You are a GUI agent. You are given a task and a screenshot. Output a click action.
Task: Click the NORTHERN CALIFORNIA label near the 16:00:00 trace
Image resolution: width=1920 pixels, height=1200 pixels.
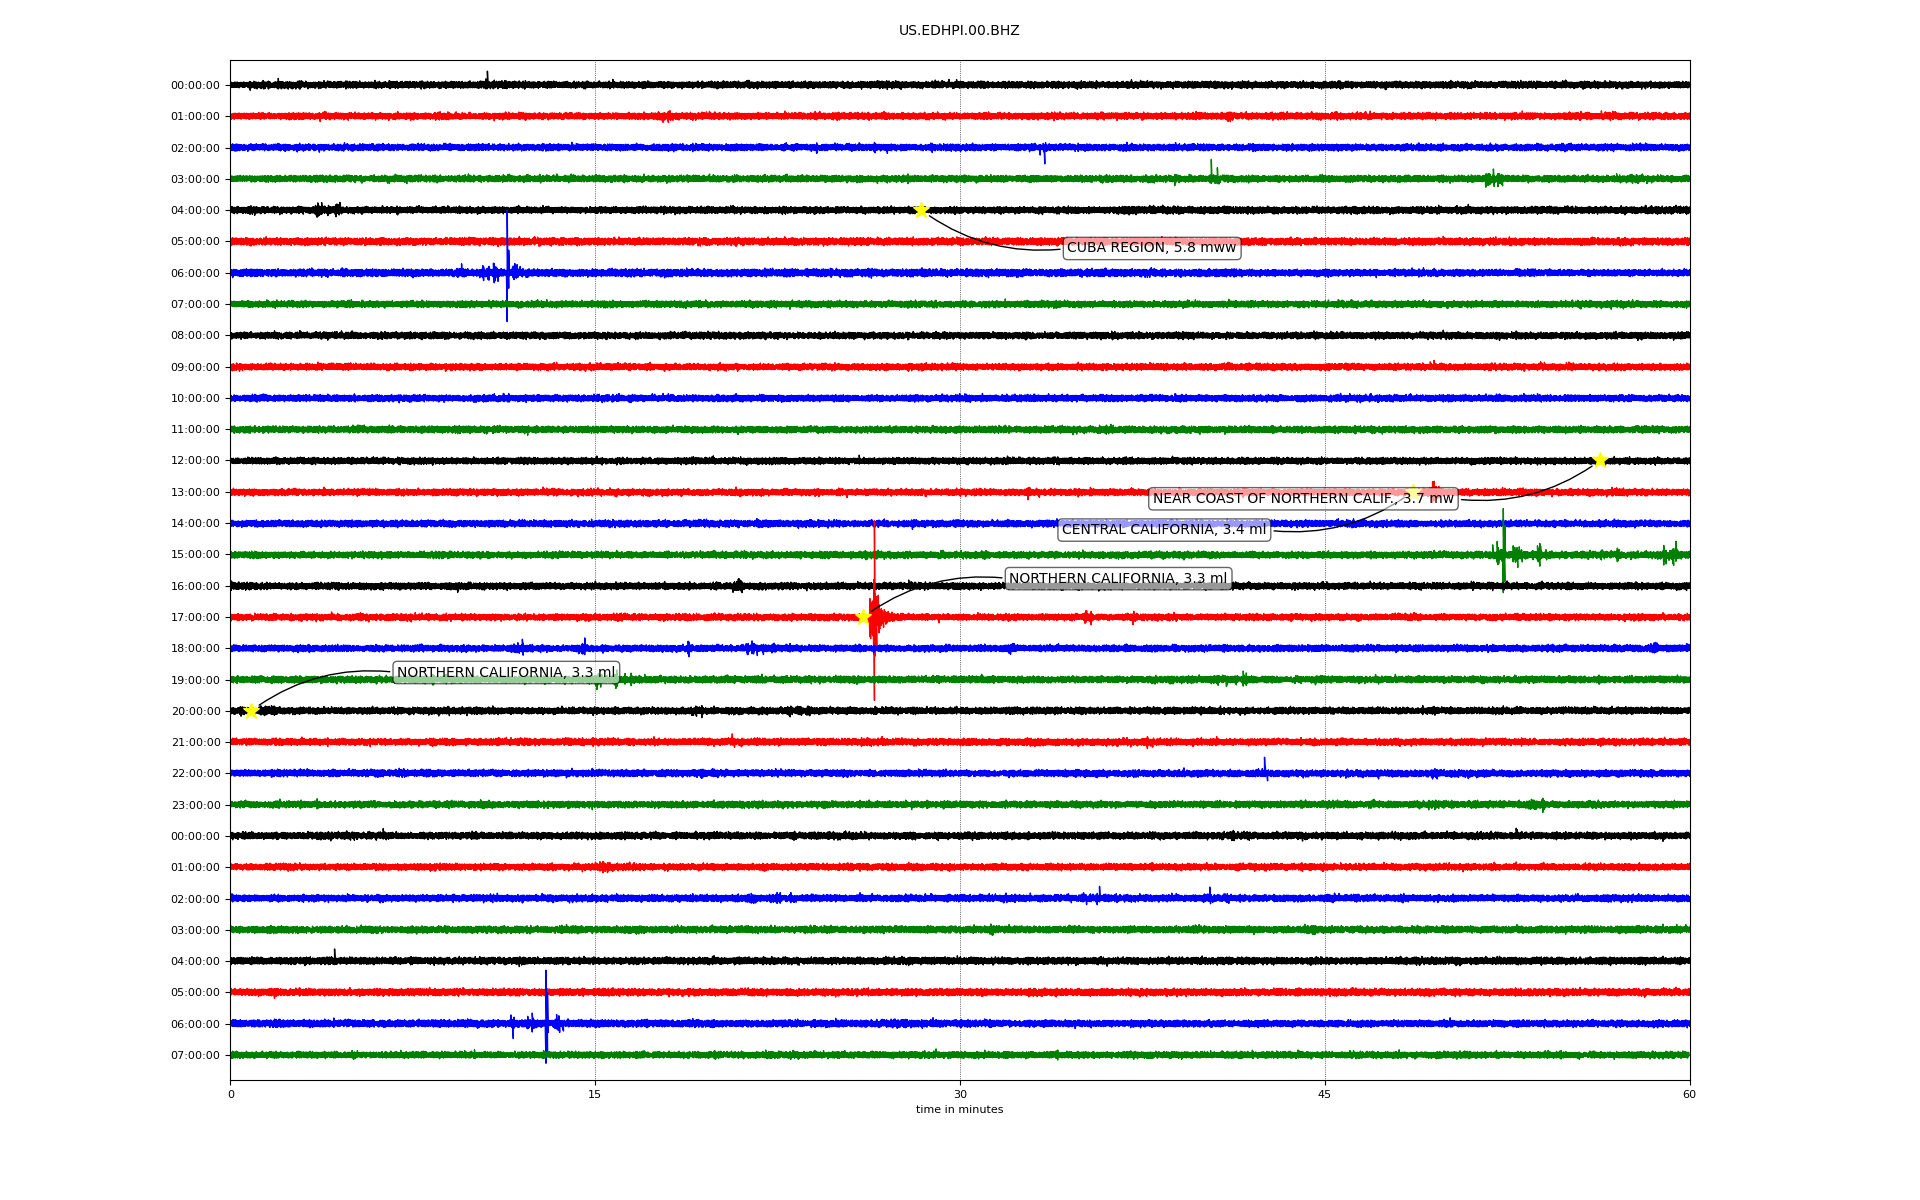point(1117,579)
